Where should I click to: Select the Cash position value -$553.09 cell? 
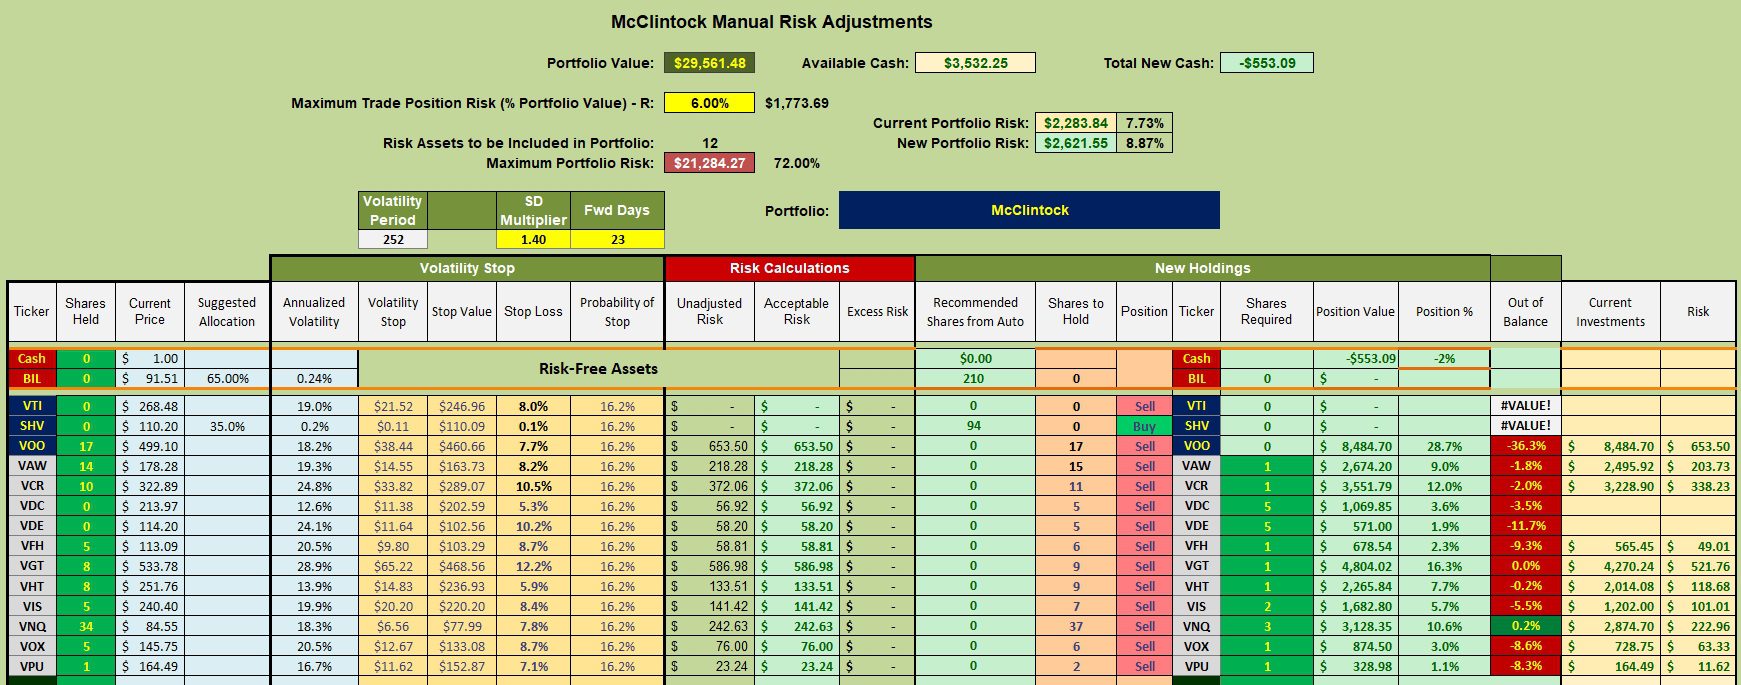click(x=1355, y=359)
